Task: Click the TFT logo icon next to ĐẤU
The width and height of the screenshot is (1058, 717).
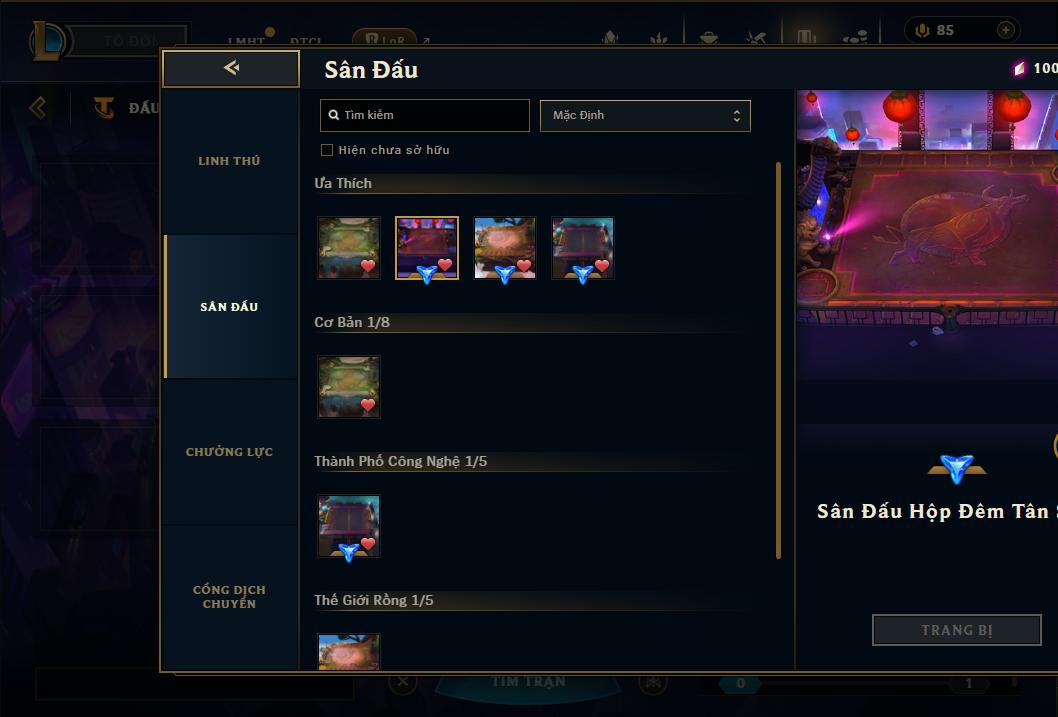Action: 104,107
